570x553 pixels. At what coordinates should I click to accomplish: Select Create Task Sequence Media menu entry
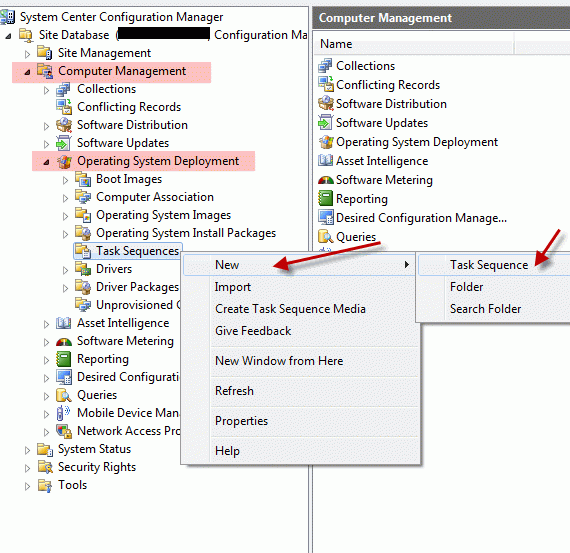(x=290, y=309)
